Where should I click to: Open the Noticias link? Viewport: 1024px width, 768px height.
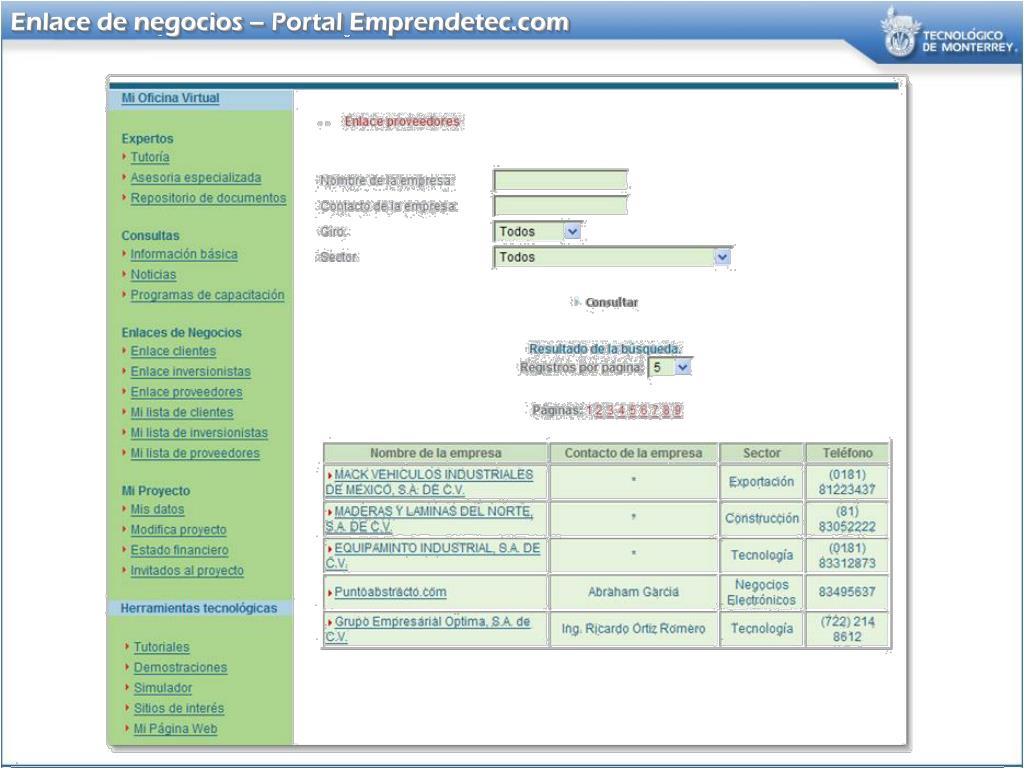pyautogui.click(x=153, y=274)
